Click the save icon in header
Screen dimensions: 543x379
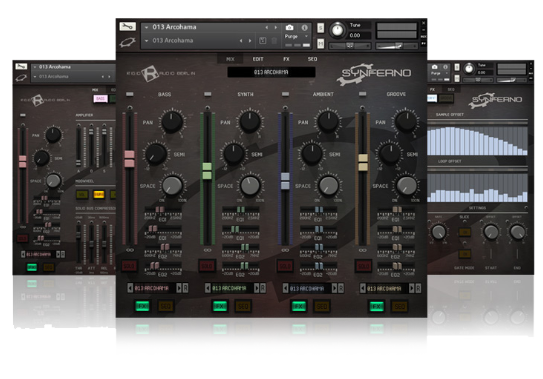pos(262,41)
